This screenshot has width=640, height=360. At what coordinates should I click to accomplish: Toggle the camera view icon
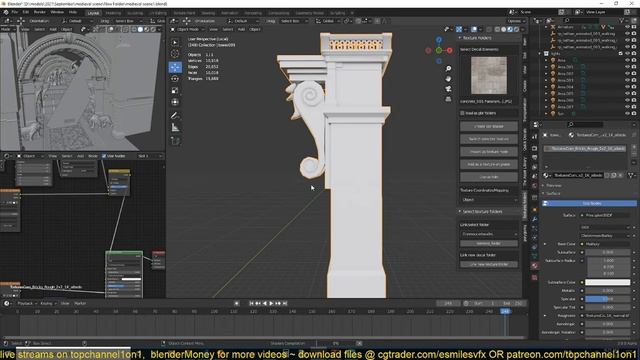[448, 89]
